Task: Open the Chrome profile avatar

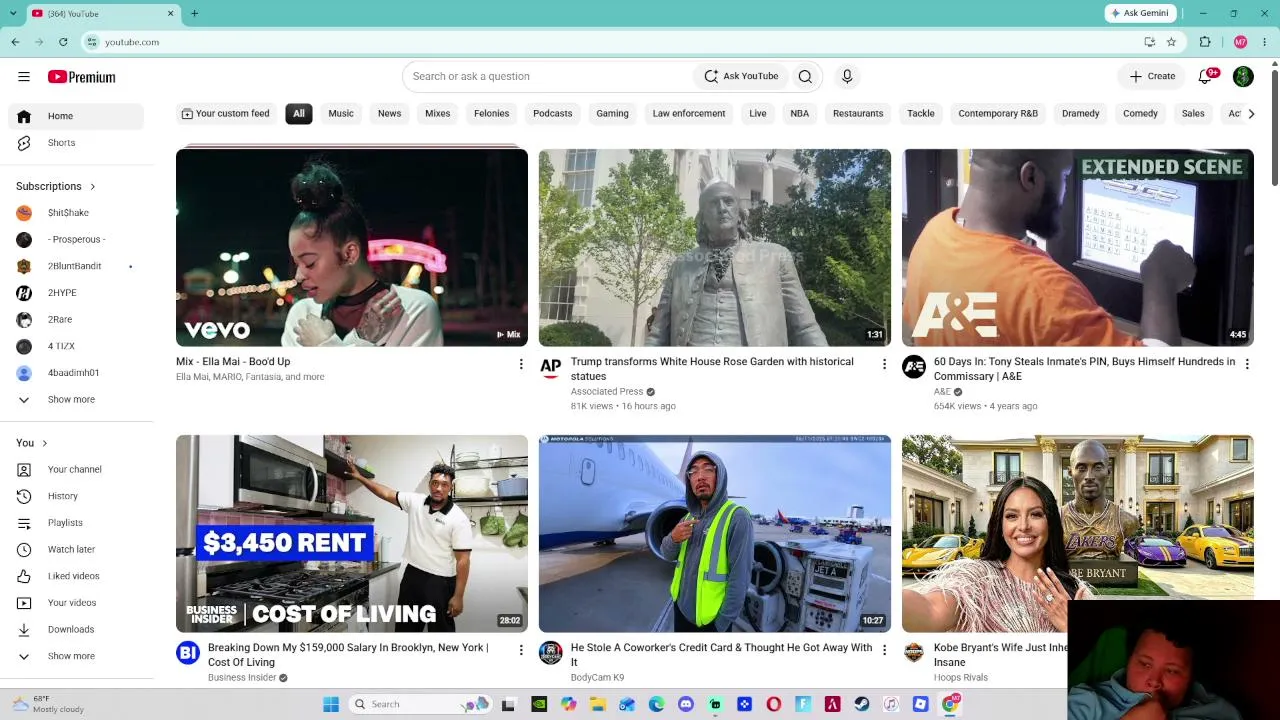Action: point(1240,42)
